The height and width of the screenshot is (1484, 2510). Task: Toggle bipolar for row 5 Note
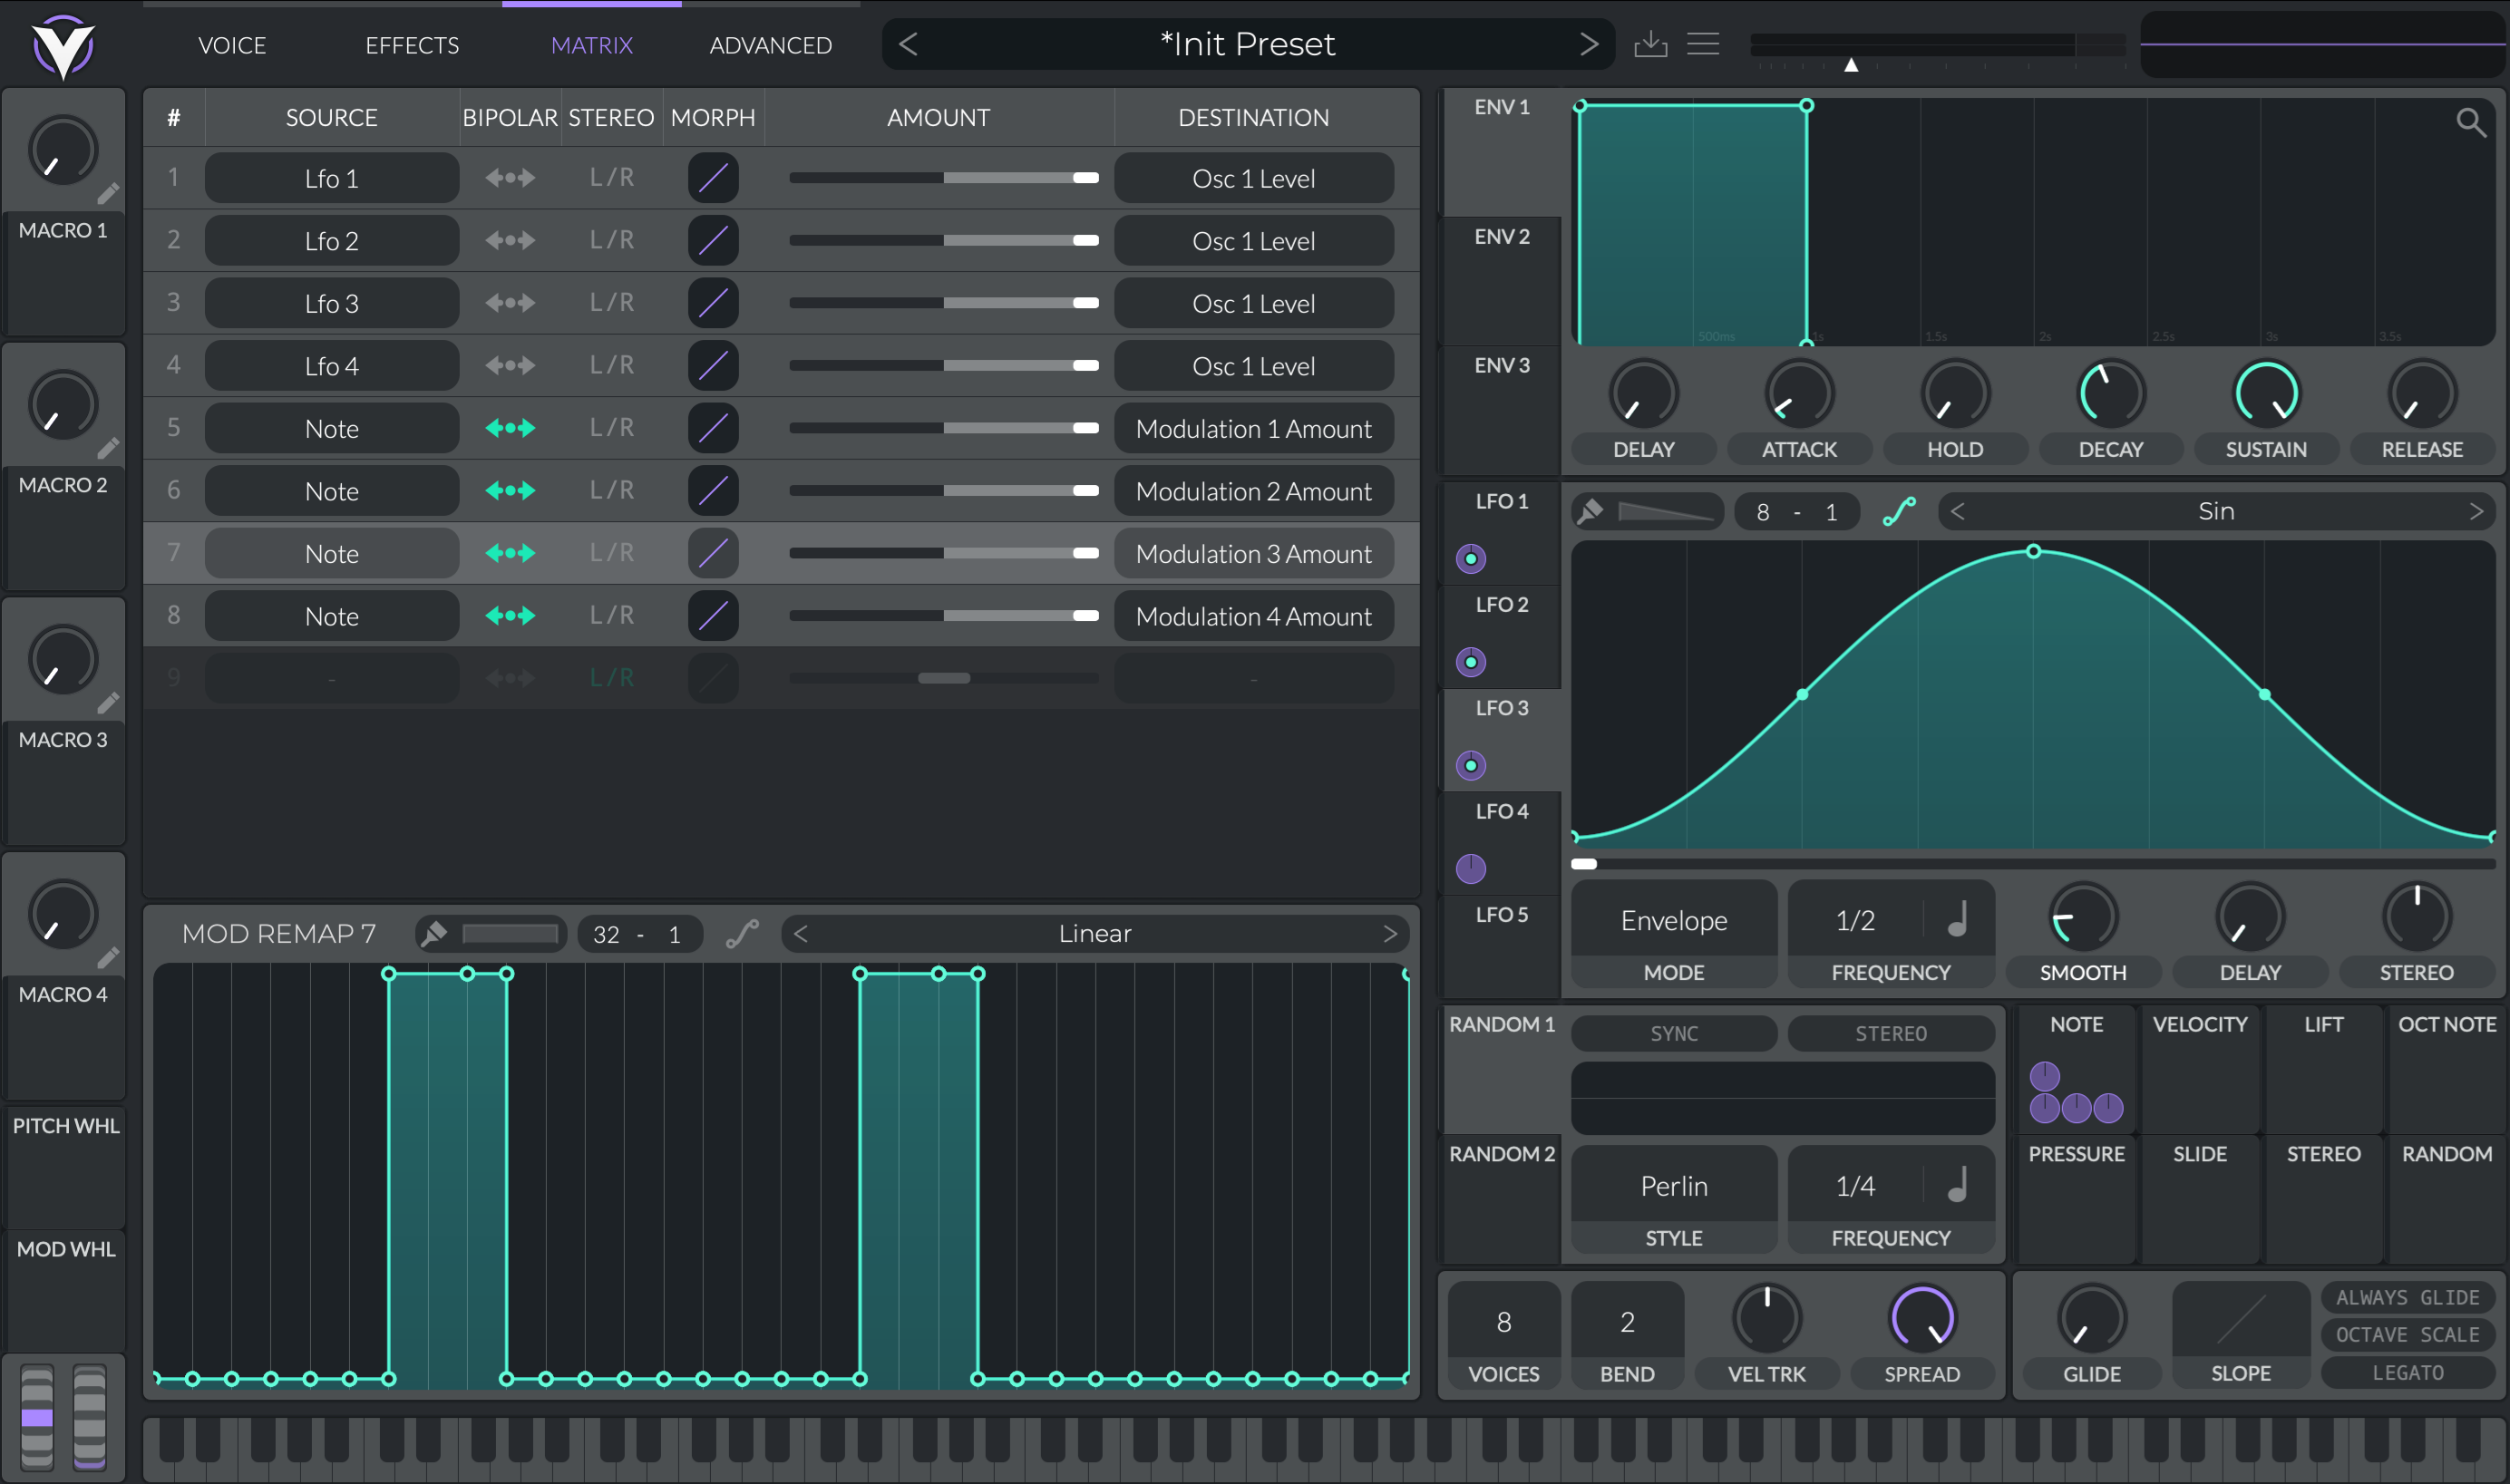[x=510, y=428]
